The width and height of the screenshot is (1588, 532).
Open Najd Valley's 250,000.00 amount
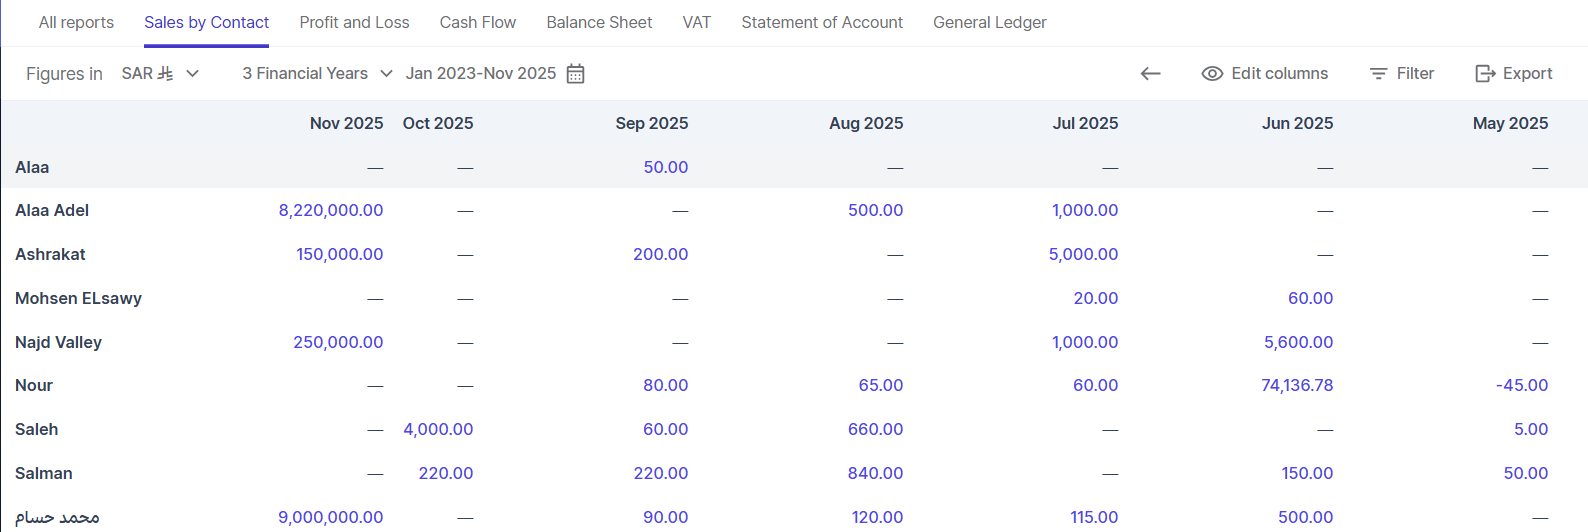(338, 342)
